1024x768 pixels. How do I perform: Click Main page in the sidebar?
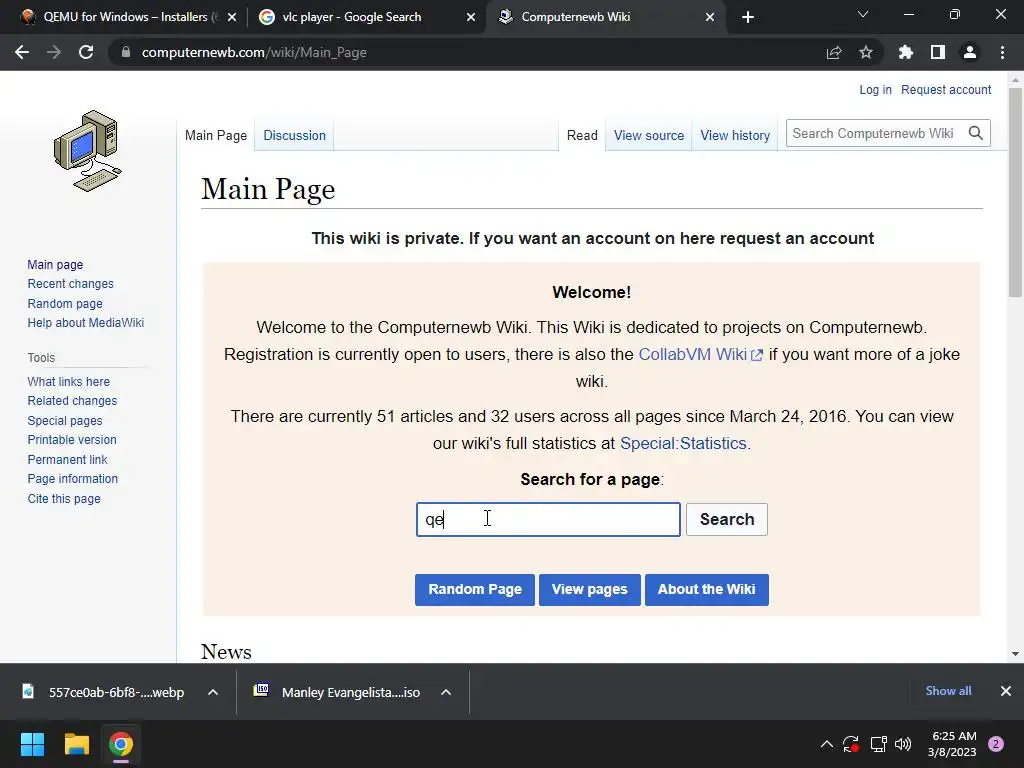(x=56, y=264)
